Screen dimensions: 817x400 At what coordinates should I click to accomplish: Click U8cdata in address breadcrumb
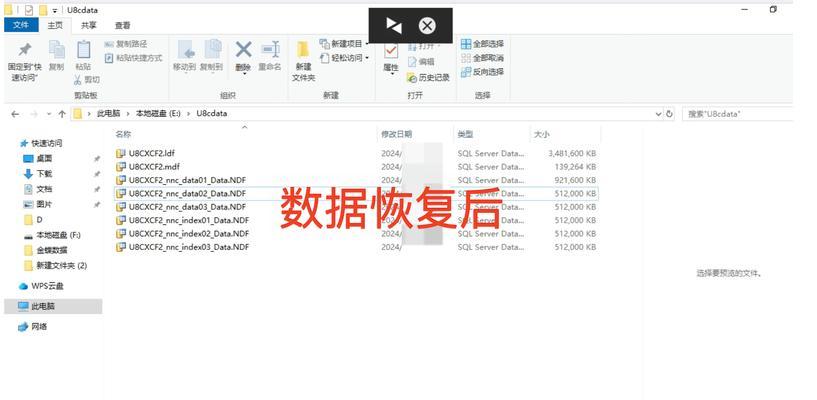(x=212, y=113)
